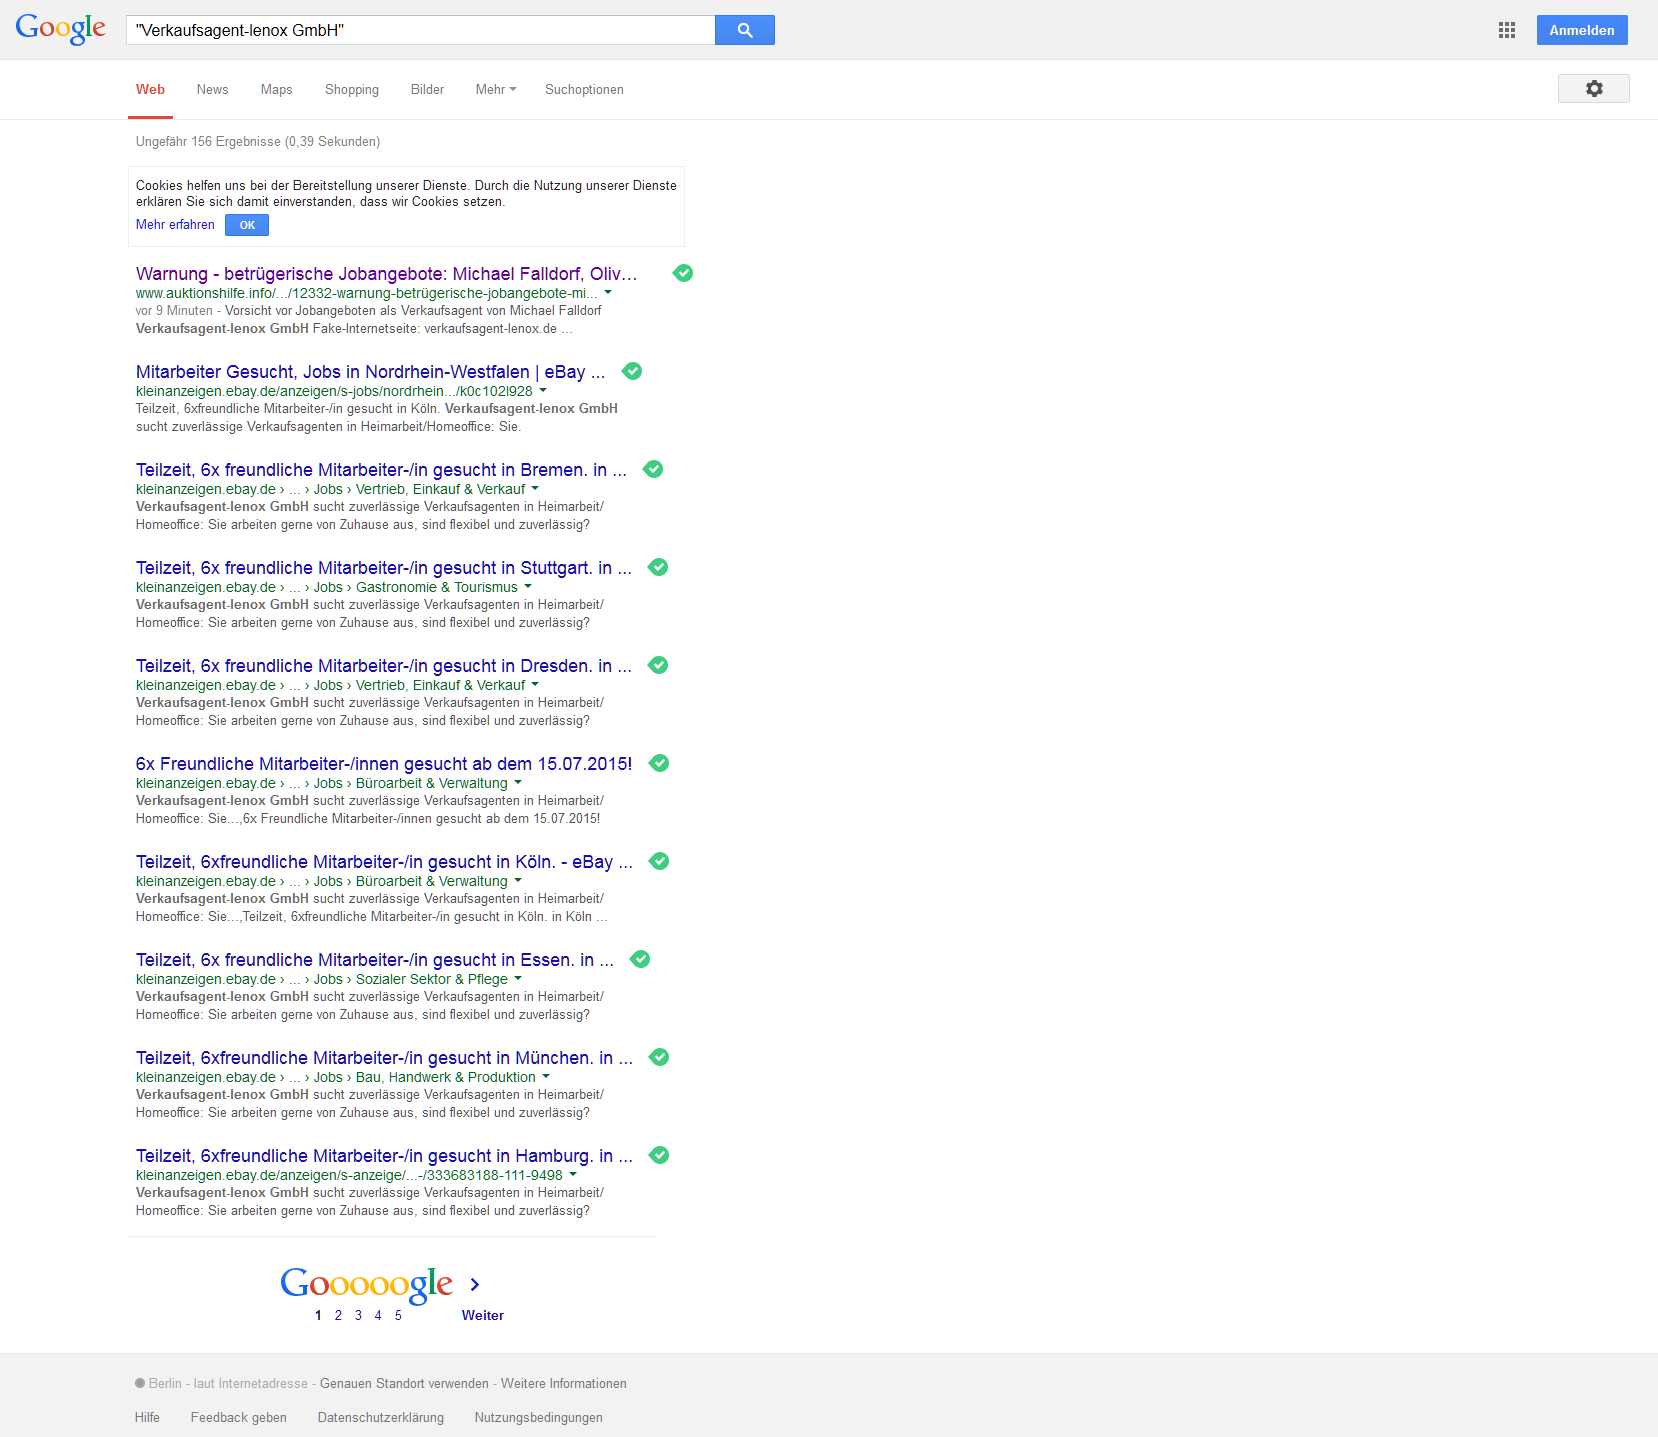Focus the search query input field
The height and width of the screenshot is (1437, 1658).
421,30
